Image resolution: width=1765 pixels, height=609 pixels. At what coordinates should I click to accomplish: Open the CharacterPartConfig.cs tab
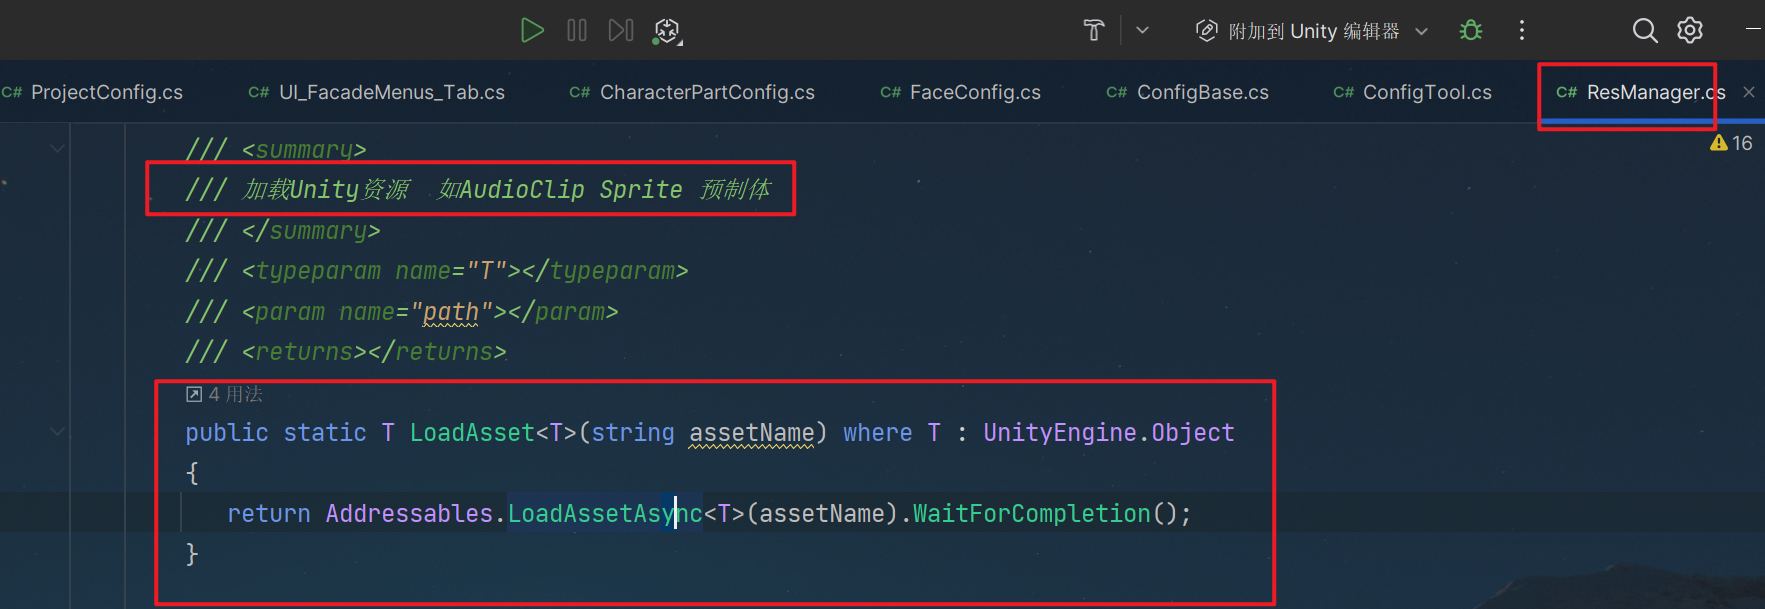[706, 92]
